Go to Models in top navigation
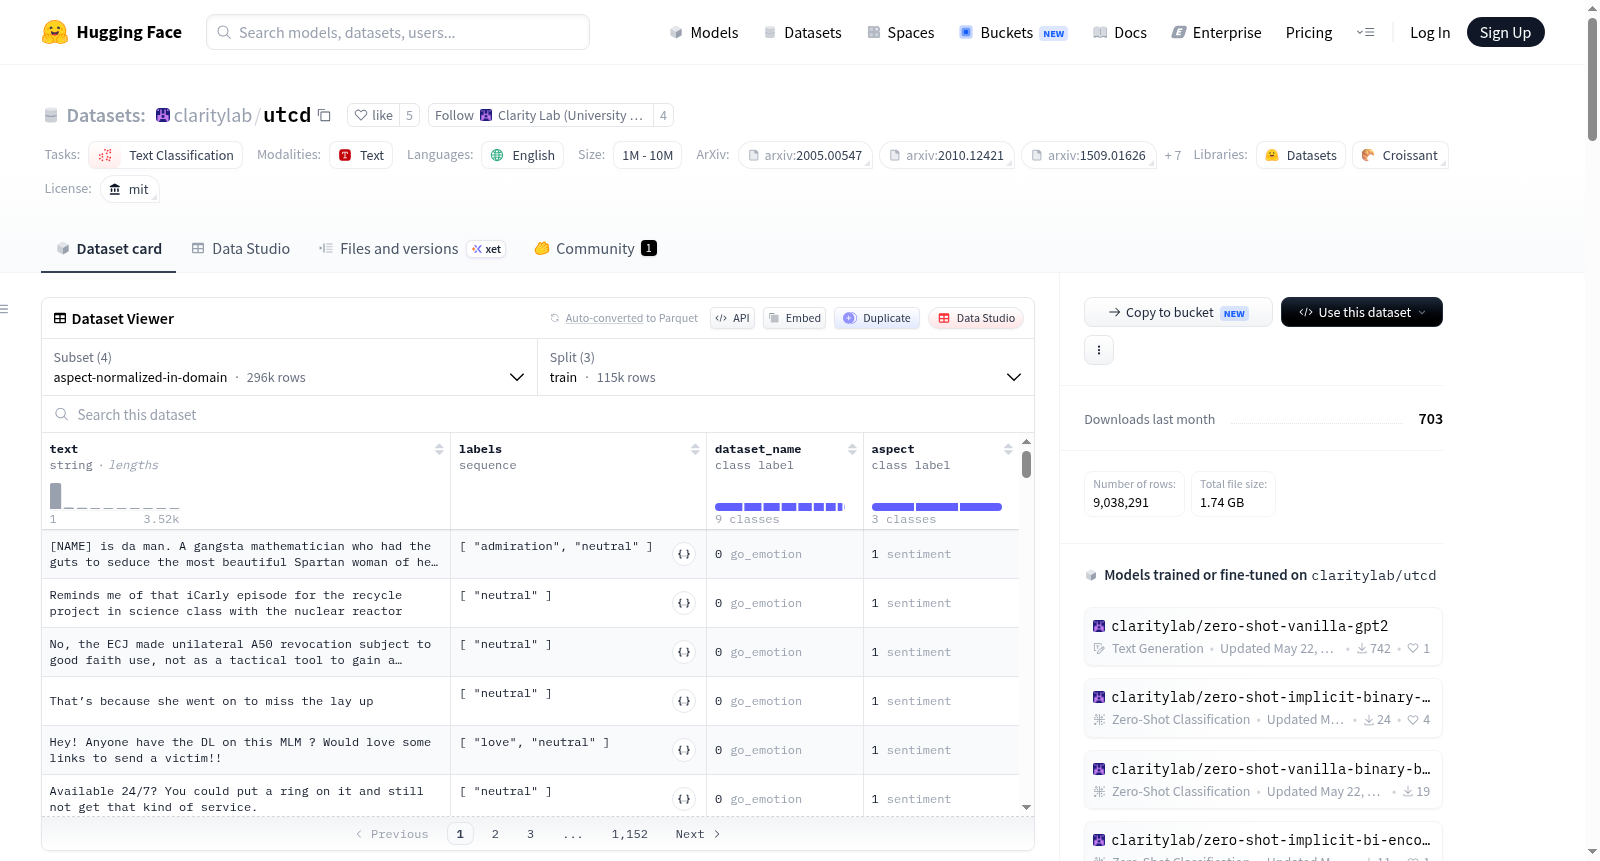The height and width of the screenshot is (861, 1600). [704, 32]
